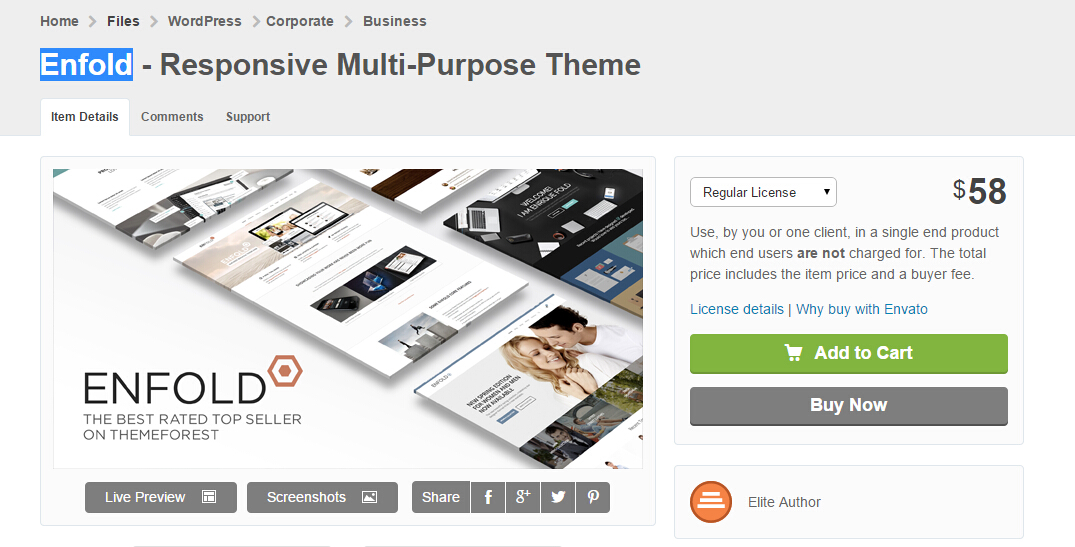Viewport: 1075px width, 547px height.
Task: Pin the theme on Pinterest
Action: (593, 497)
